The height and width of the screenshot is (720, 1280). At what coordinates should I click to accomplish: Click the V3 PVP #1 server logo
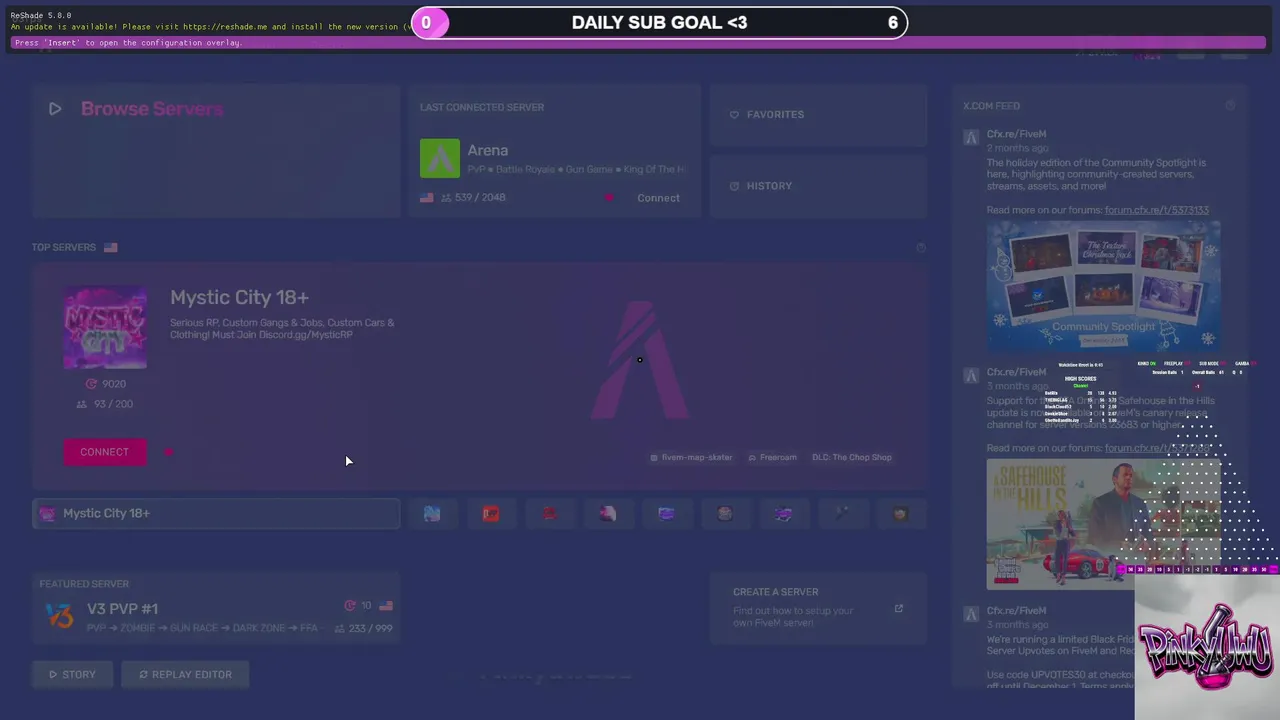point(60,615)
